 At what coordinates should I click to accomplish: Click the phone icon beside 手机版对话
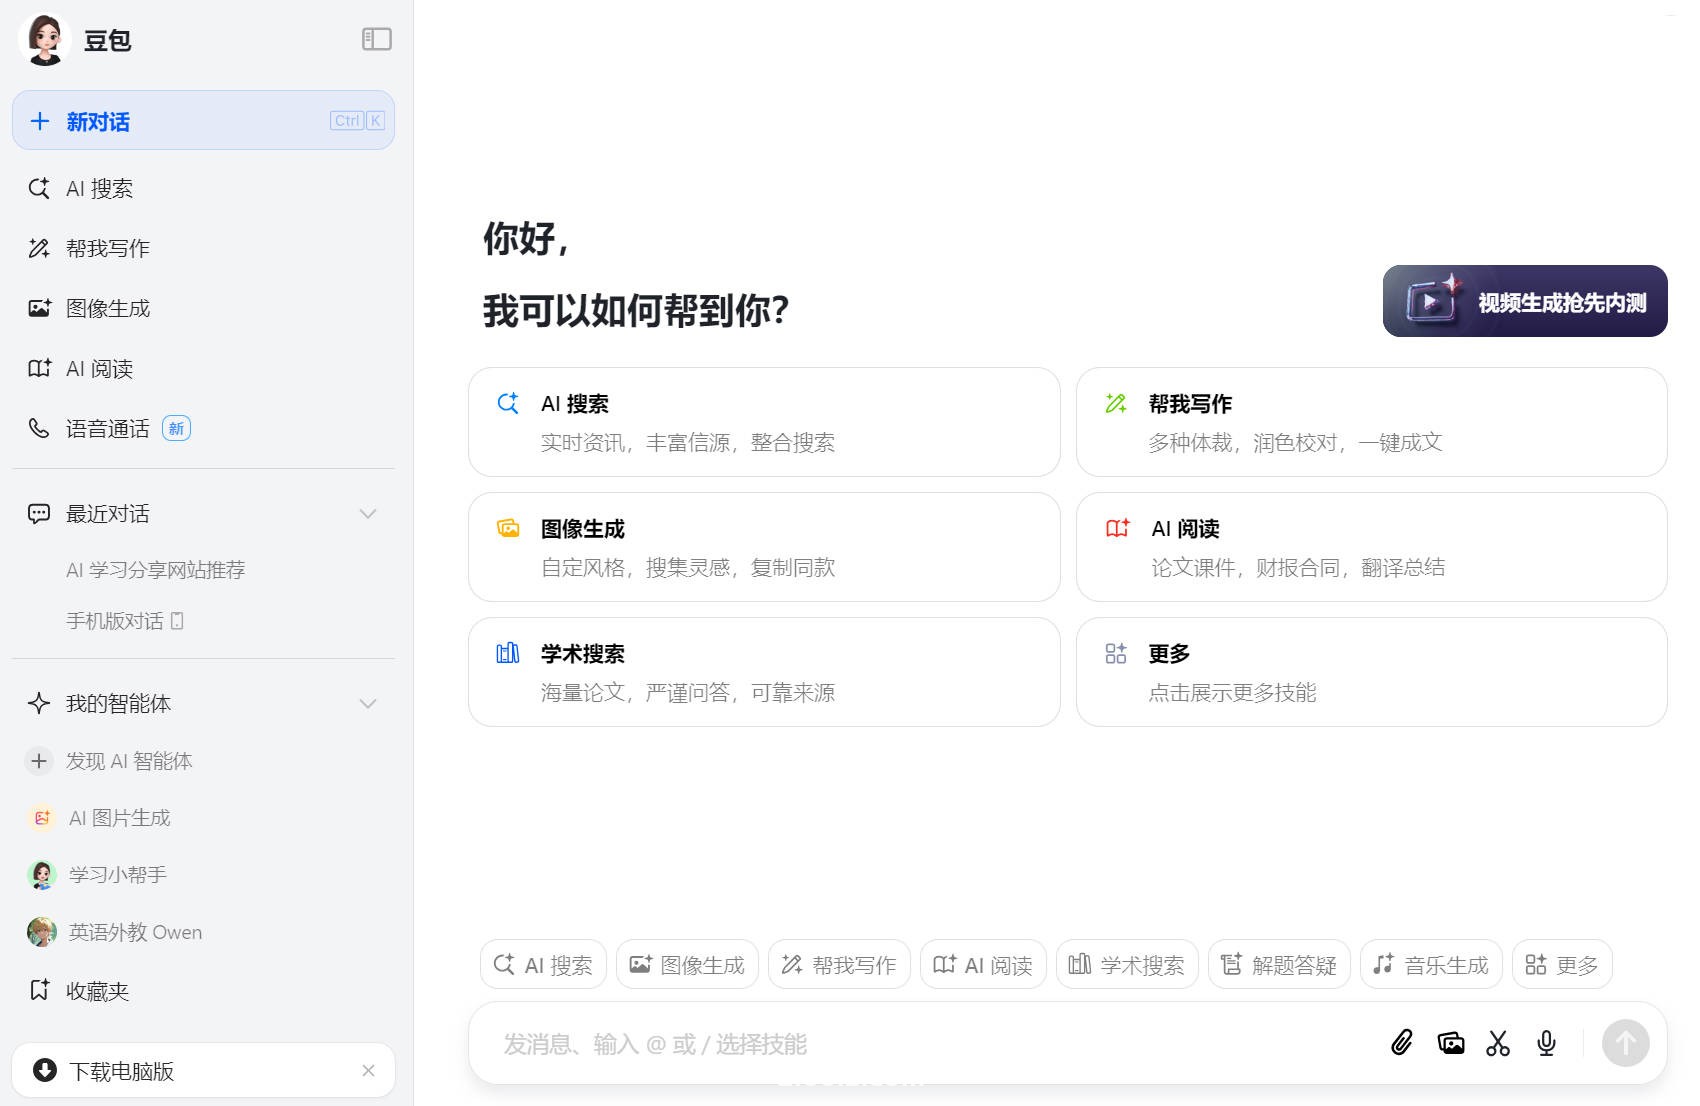click(x=177, y=621)
